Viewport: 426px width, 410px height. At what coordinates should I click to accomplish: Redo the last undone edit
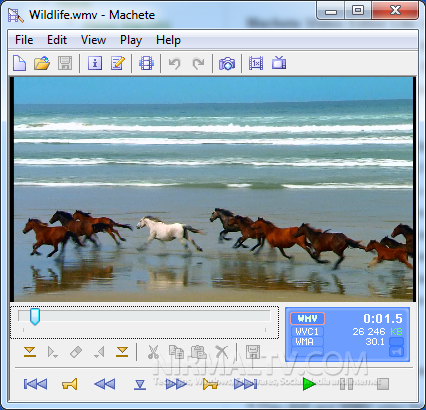coord(198,63)
